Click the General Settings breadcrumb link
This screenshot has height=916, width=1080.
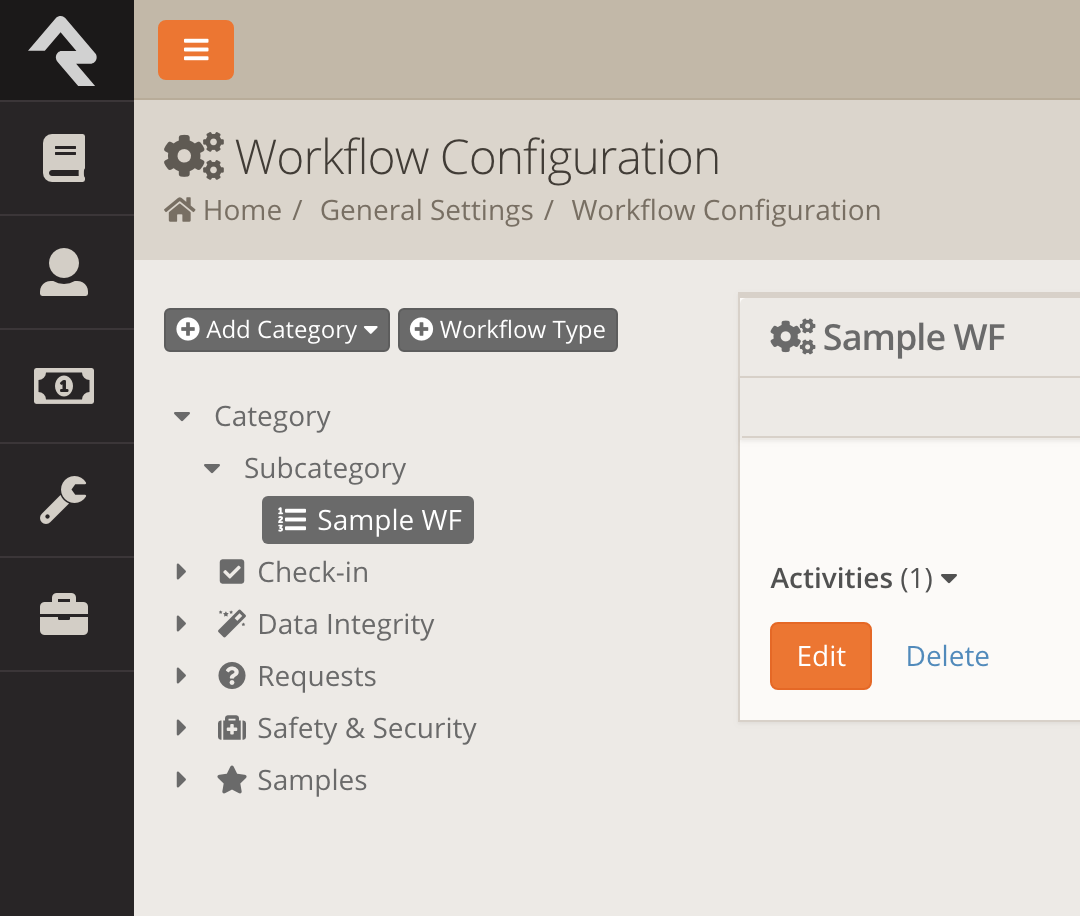[x=425, y=210]
